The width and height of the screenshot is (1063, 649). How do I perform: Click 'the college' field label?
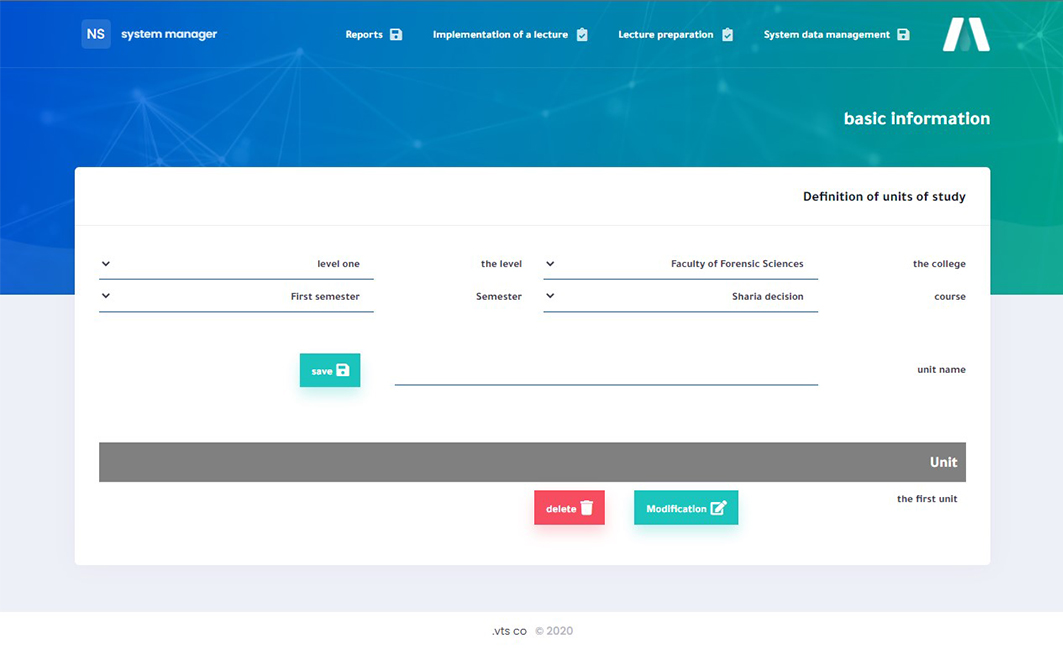[939, 264]
